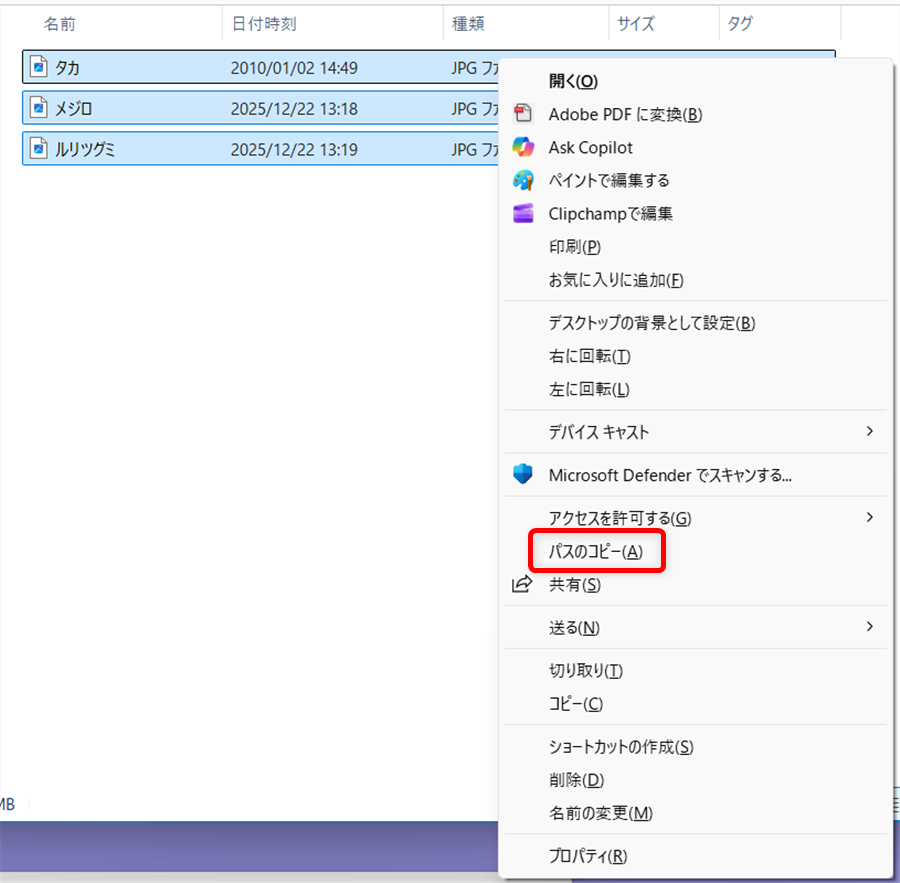Click the Adobe PDF 変換 icon
The width and height of the screenshot is (900, 883).
point(522,114)
